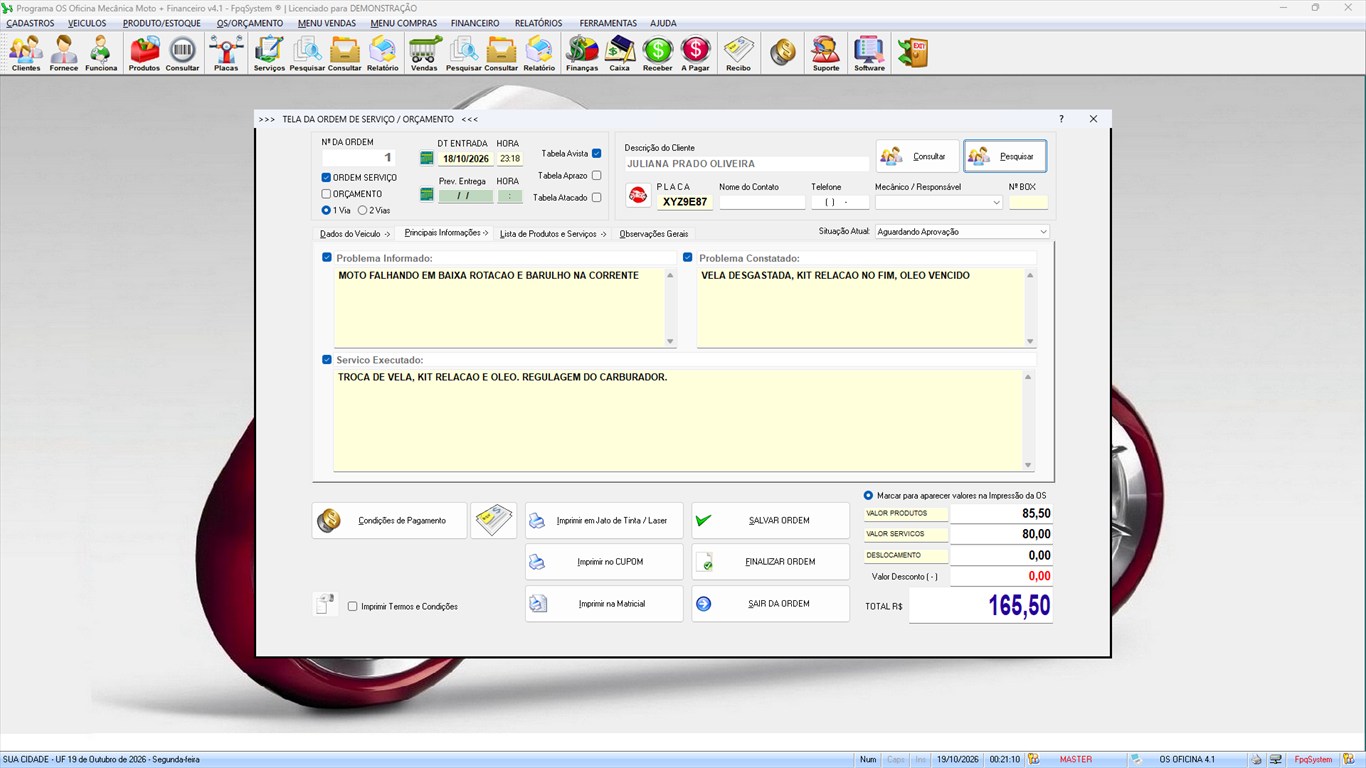Open the Lista de Produtos e Serviços tab
The image size is (1366, 768).
point(553,234)
